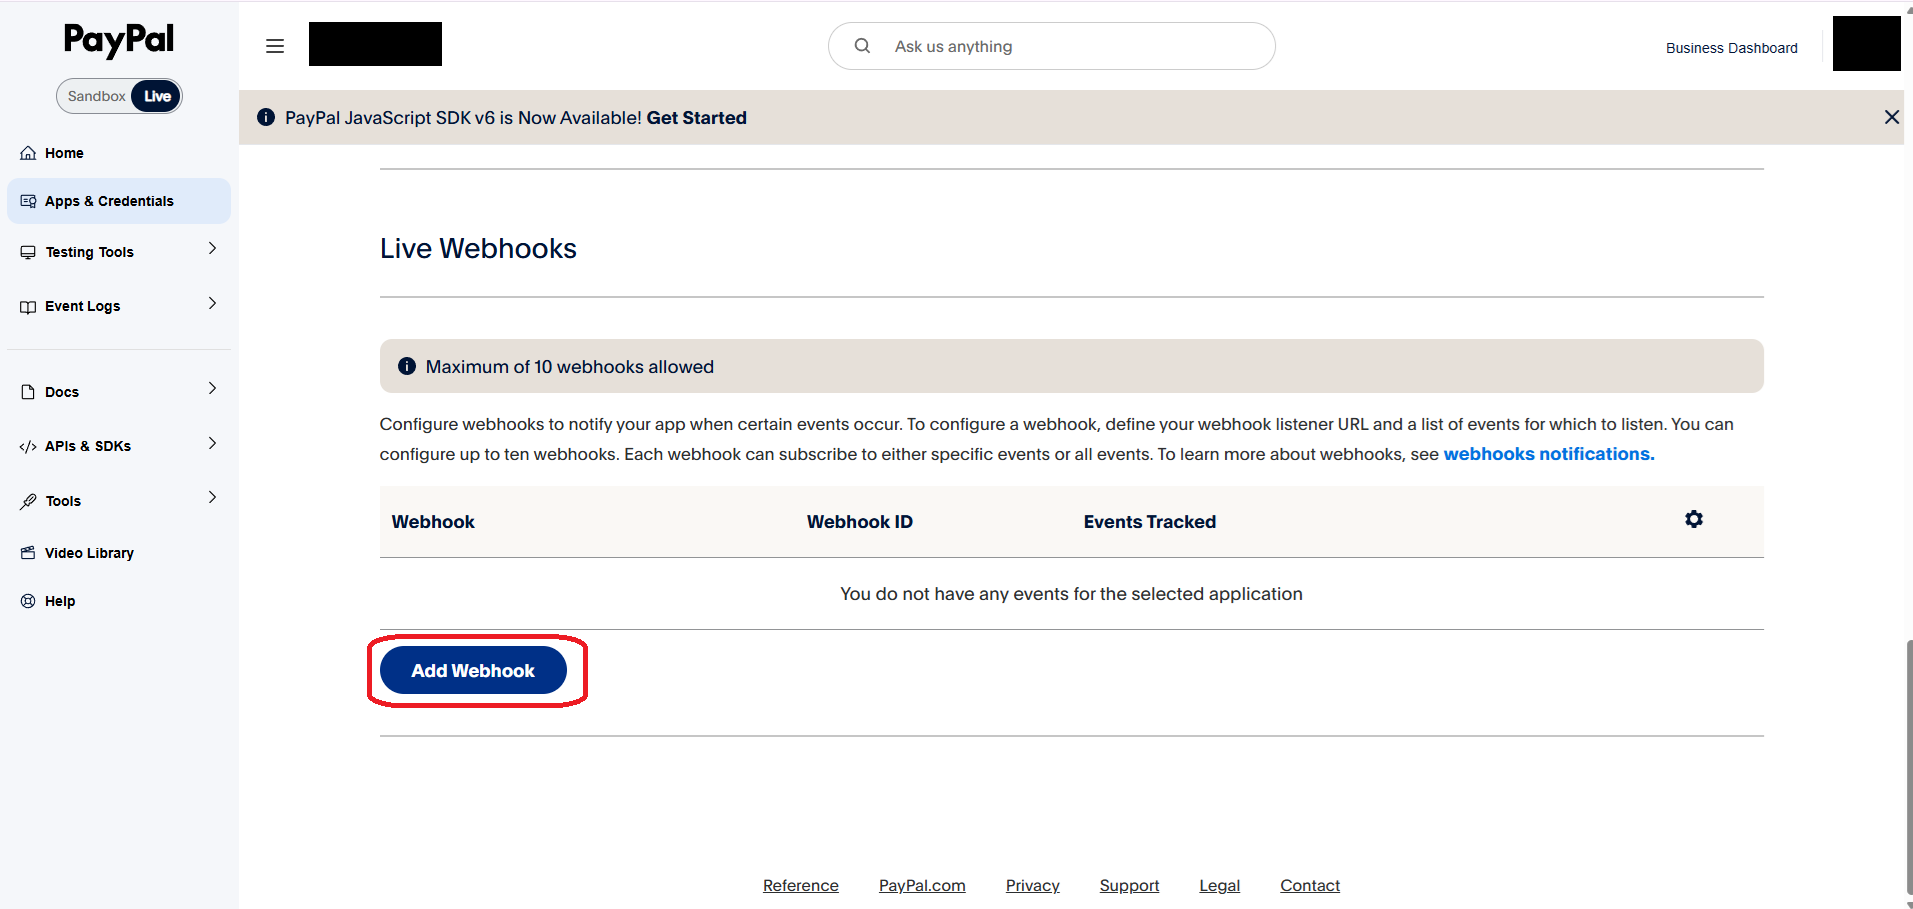
Task: Expand the Tools submenu
Action: click(212, 497)
